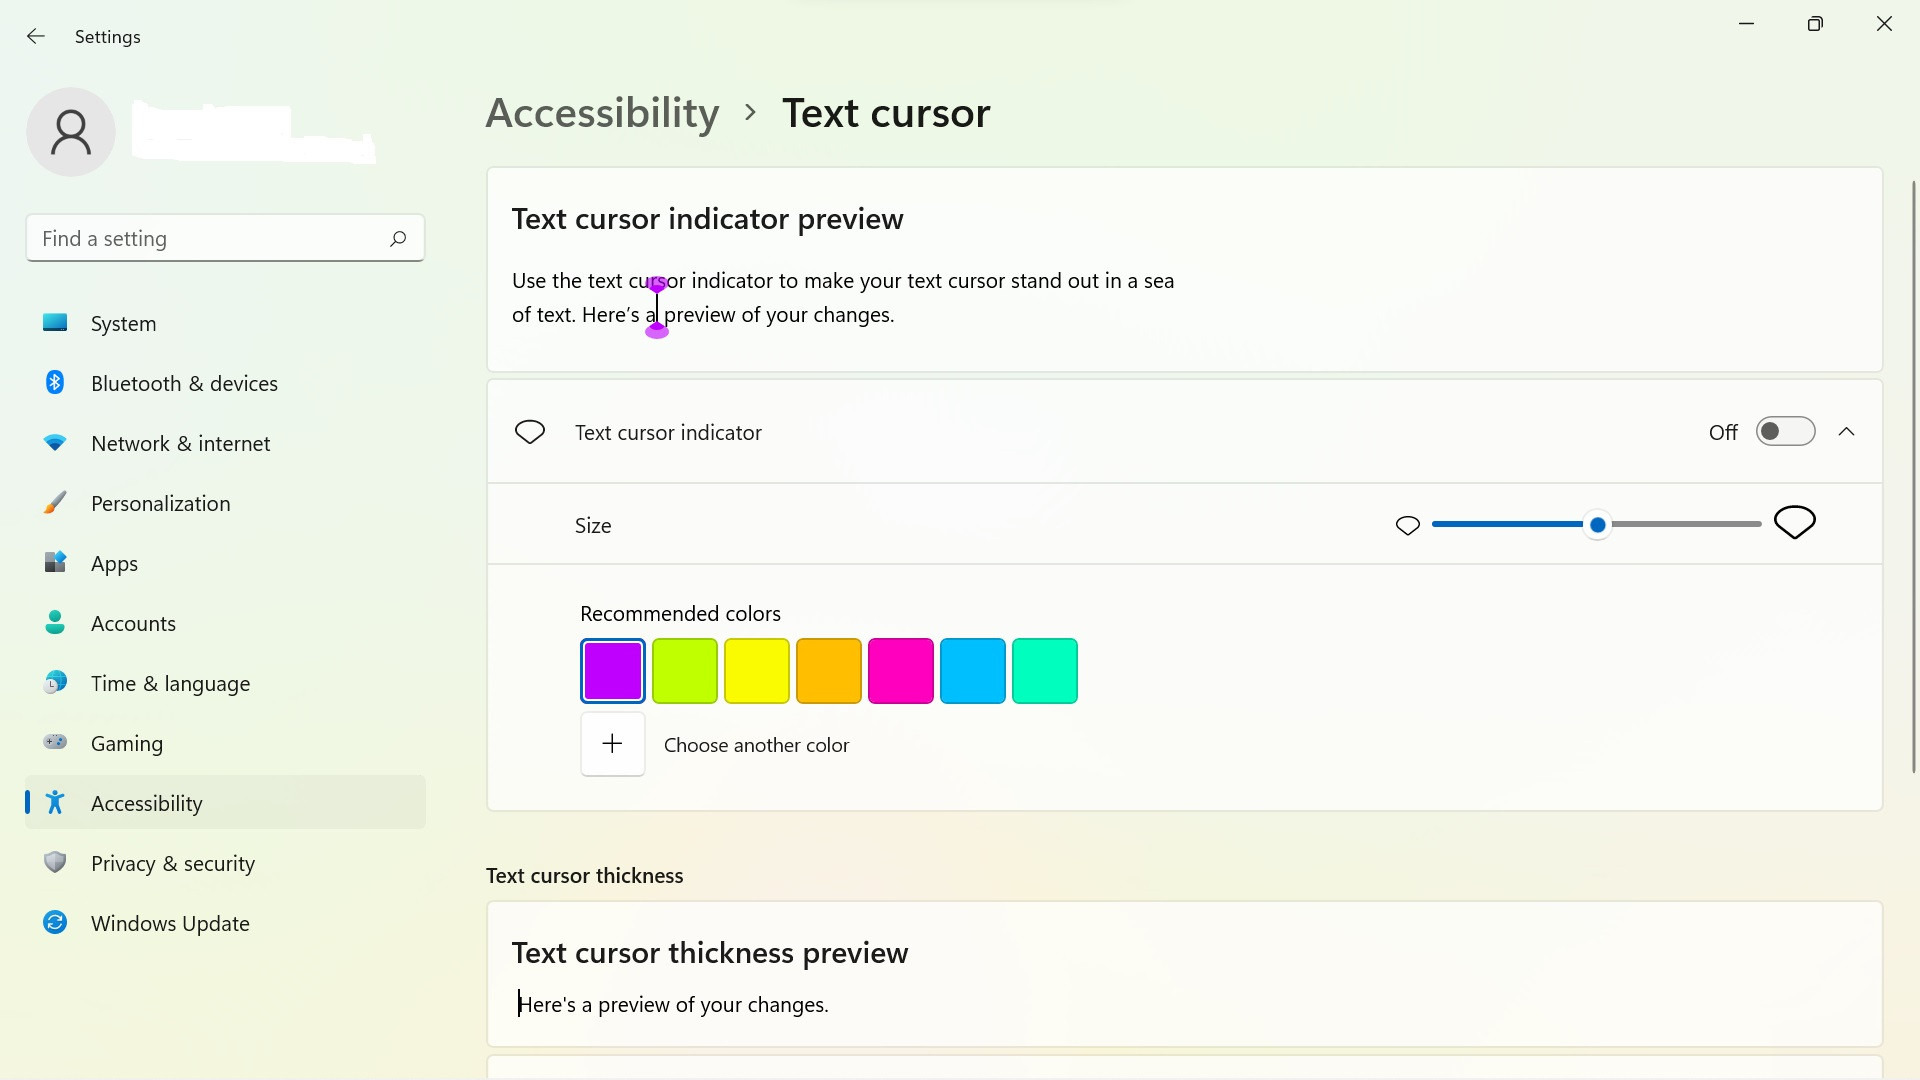Click Choose another color label
The image size is (1920, 1080).
(x=756, y=745)
